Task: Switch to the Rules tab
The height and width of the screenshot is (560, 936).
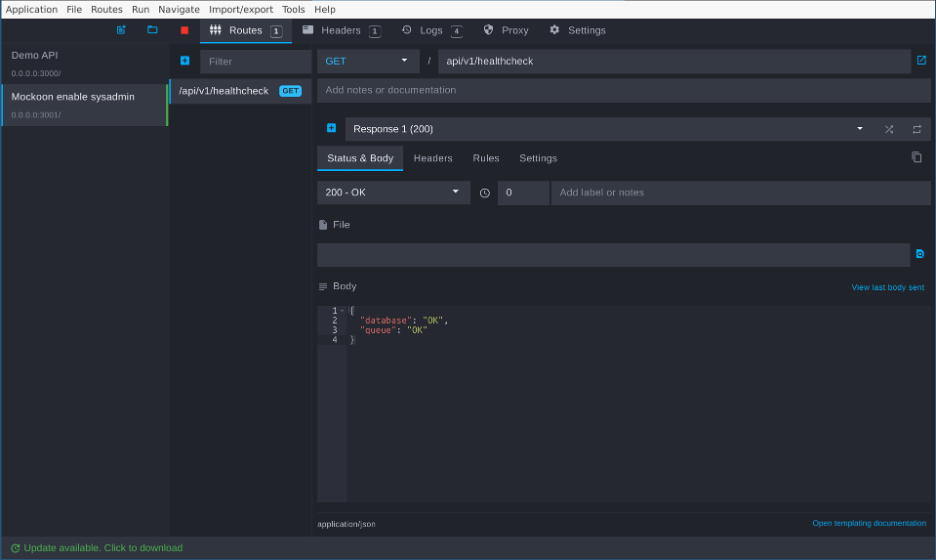Action: click(x=486, y=158)
